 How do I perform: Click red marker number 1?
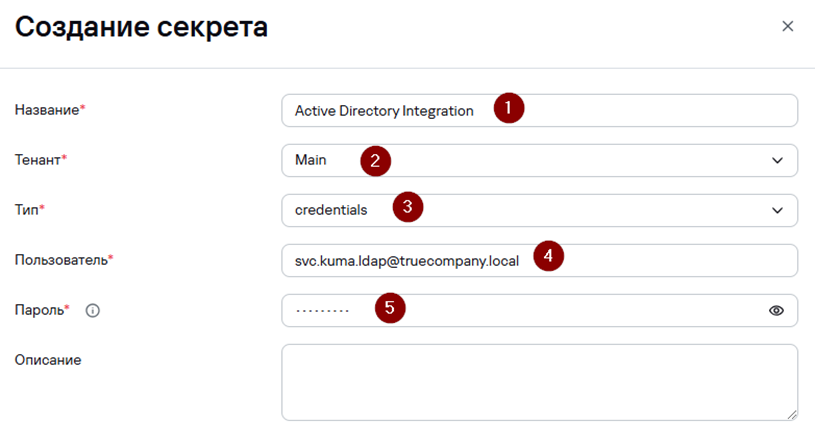coord(508,108)
